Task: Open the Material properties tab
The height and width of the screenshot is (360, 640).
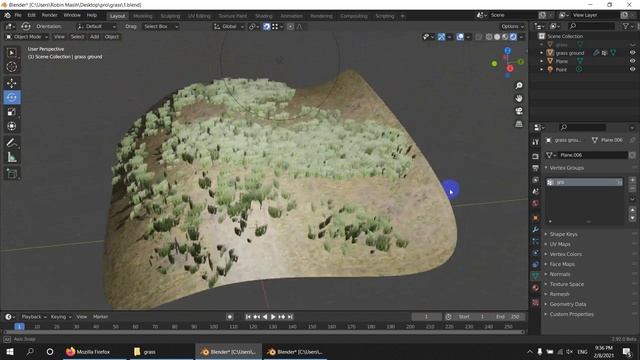Action: pyautogui.click(x=536, y=288)
